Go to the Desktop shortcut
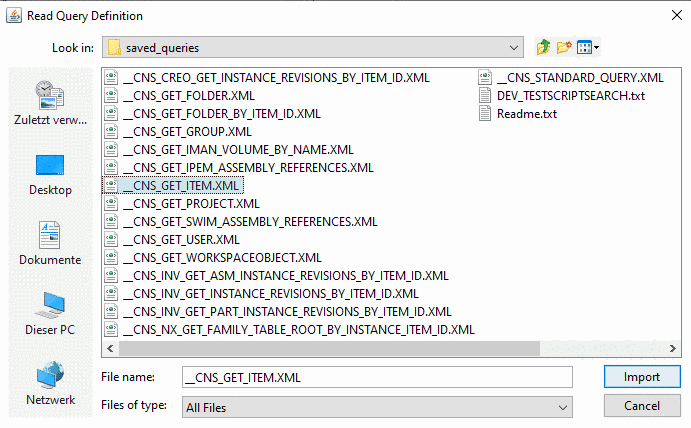The height and width of the screenshot is (428, 691). coord(50,173)
